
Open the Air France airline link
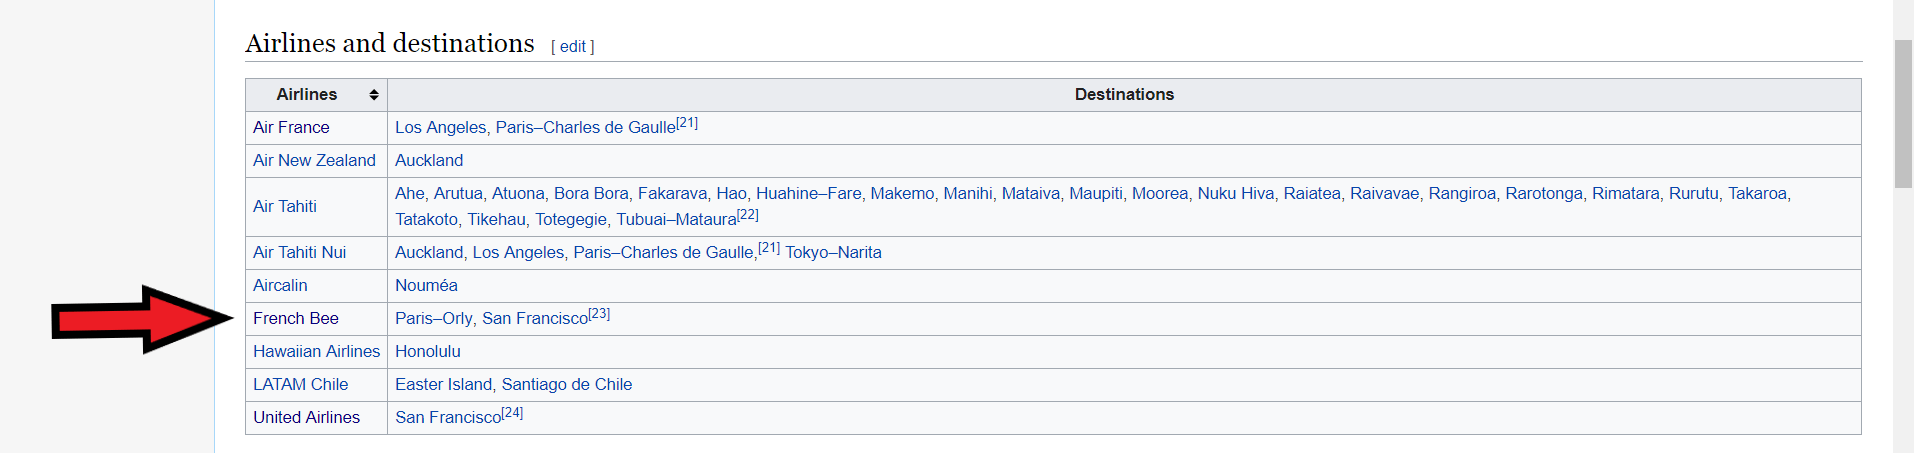[291, 127]
